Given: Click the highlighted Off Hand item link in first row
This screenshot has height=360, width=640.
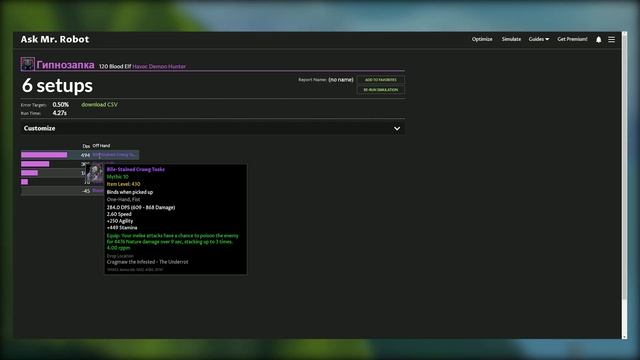Looking at the screenshot, I should 114,155.
